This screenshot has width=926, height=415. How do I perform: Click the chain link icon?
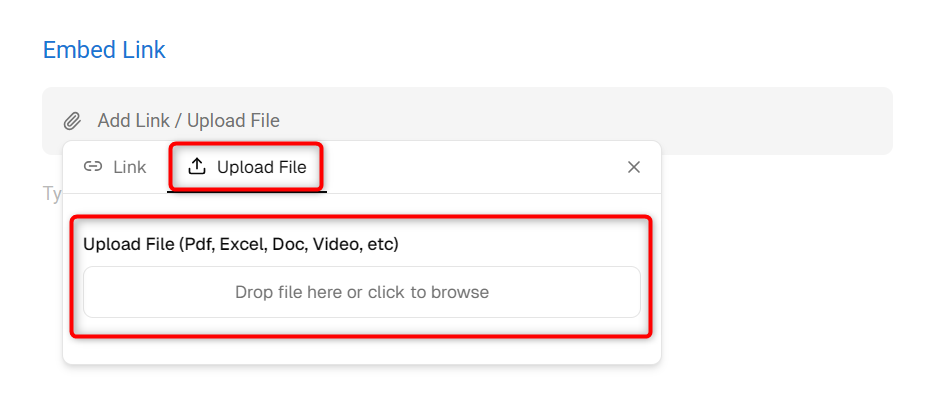coord(93,167)
